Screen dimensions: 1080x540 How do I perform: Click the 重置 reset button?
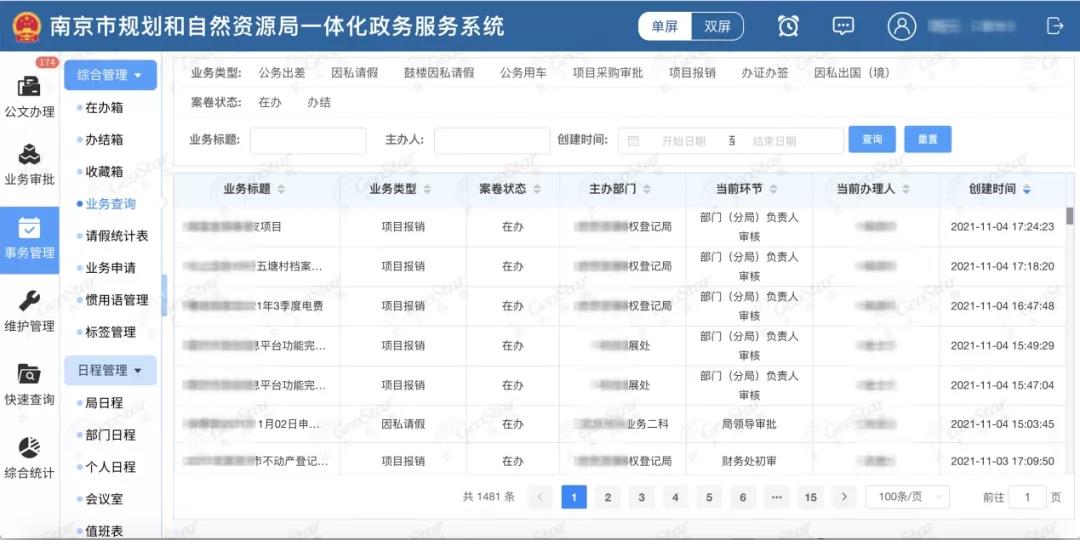pos(927,140)
